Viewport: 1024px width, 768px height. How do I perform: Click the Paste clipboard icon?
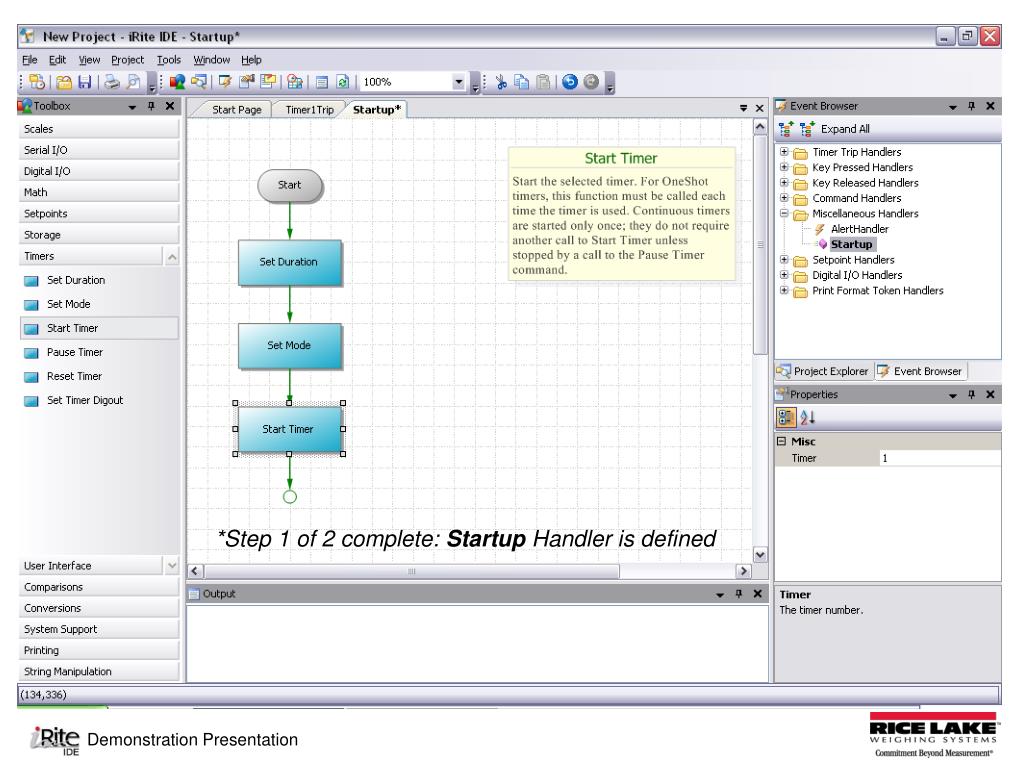click(x=543, y=82)
